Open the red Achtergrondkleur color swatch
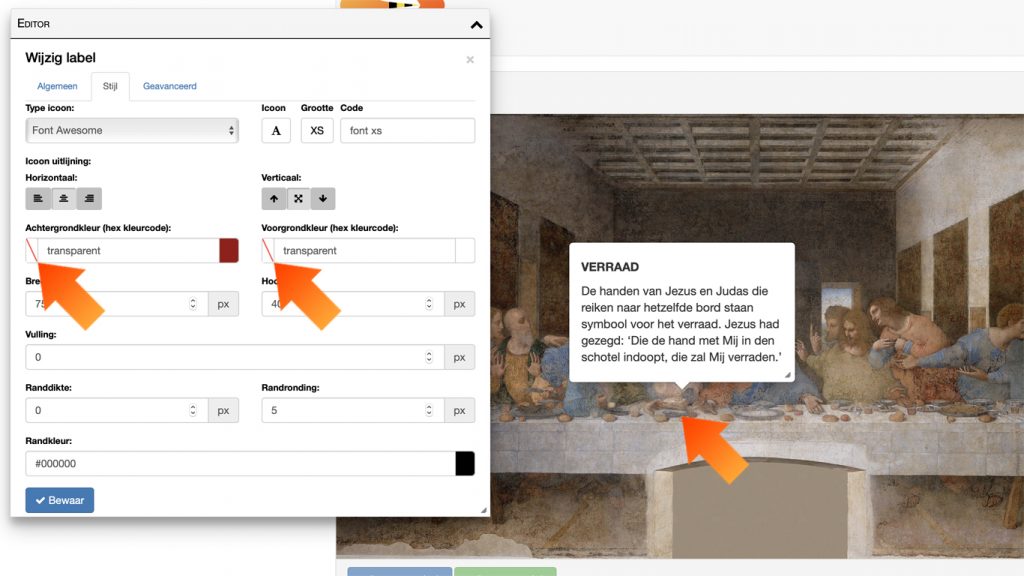Screen dimensions: 1024x576 pos(229,251)
